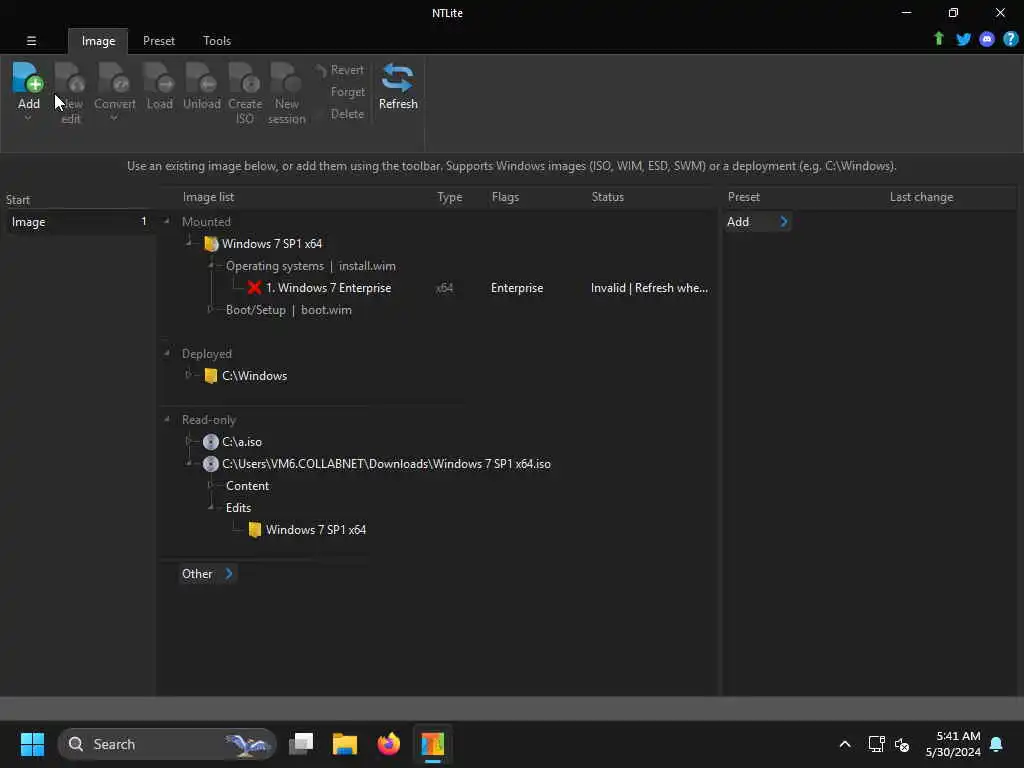The width and height of the screenshot is (1024, 768).
Task: Open the Help question mark icon
Action: [1010, 39]
